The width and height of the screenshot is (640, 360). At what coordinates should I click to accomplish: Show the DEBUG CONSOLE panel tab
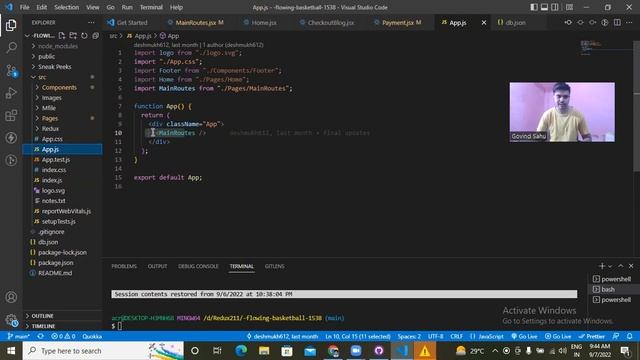pyautogui.click(x=198, y=266)
